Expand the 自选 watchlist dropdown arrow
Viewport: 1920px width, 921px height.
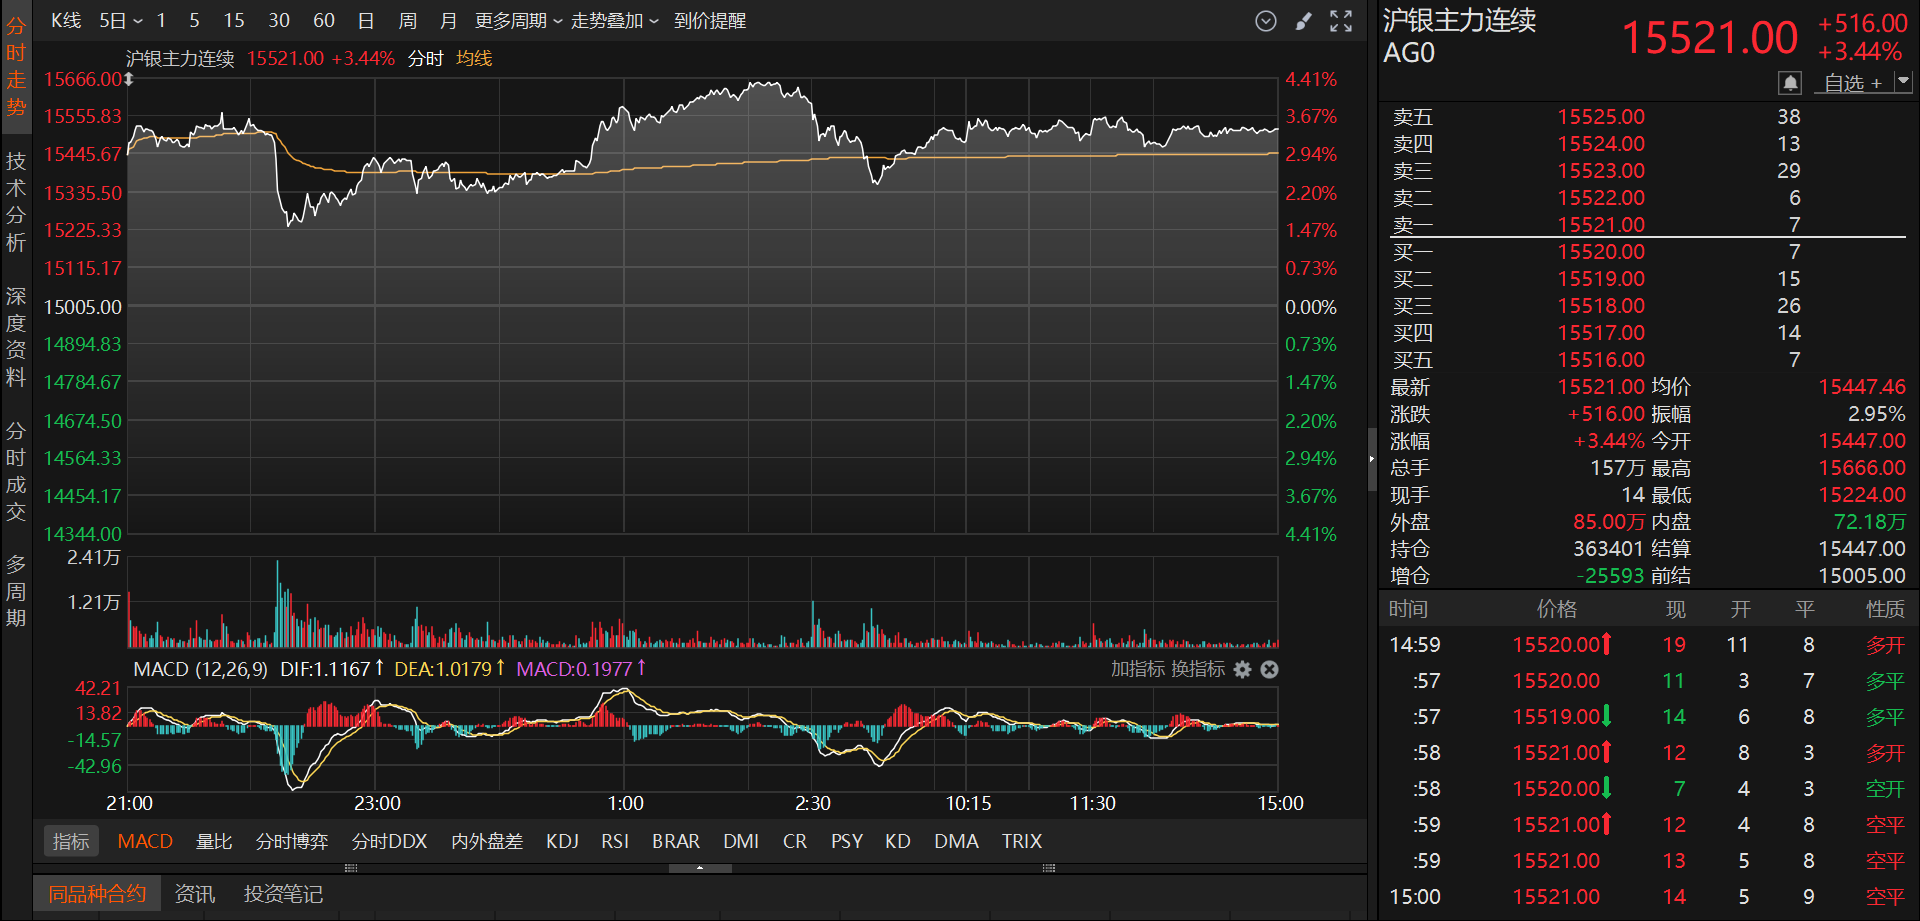tap(1903, 82)
